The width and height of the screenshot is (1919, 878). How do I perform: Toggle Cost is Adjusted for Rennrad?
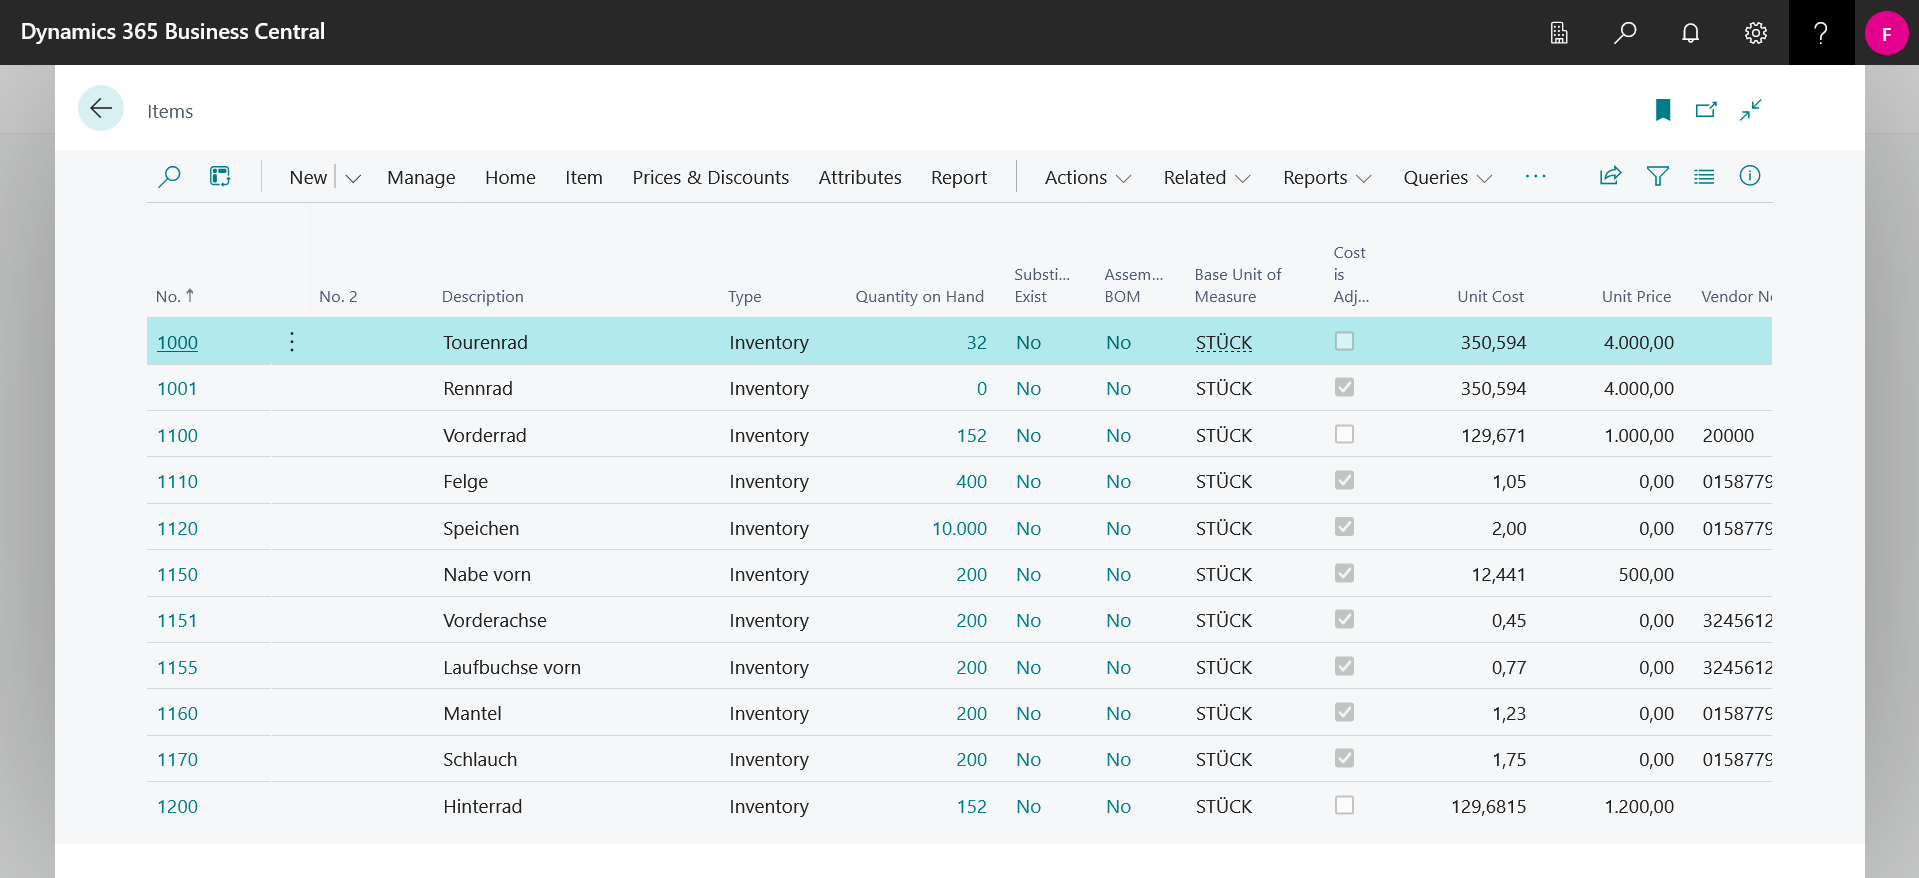pyautogui.click(x=1344, y=387)
